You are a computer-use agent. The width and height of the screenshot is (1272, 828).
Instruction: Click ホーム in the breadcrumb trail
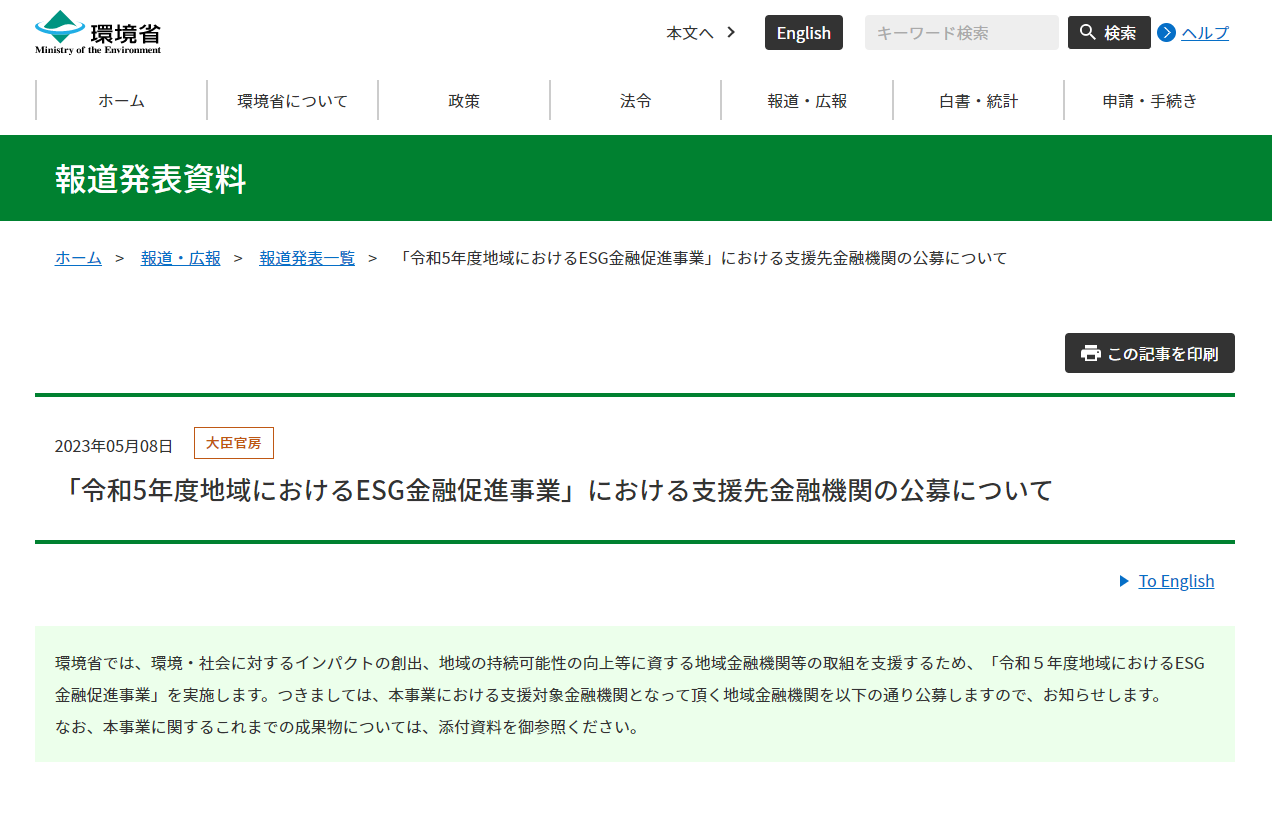(x=78, y=258)
